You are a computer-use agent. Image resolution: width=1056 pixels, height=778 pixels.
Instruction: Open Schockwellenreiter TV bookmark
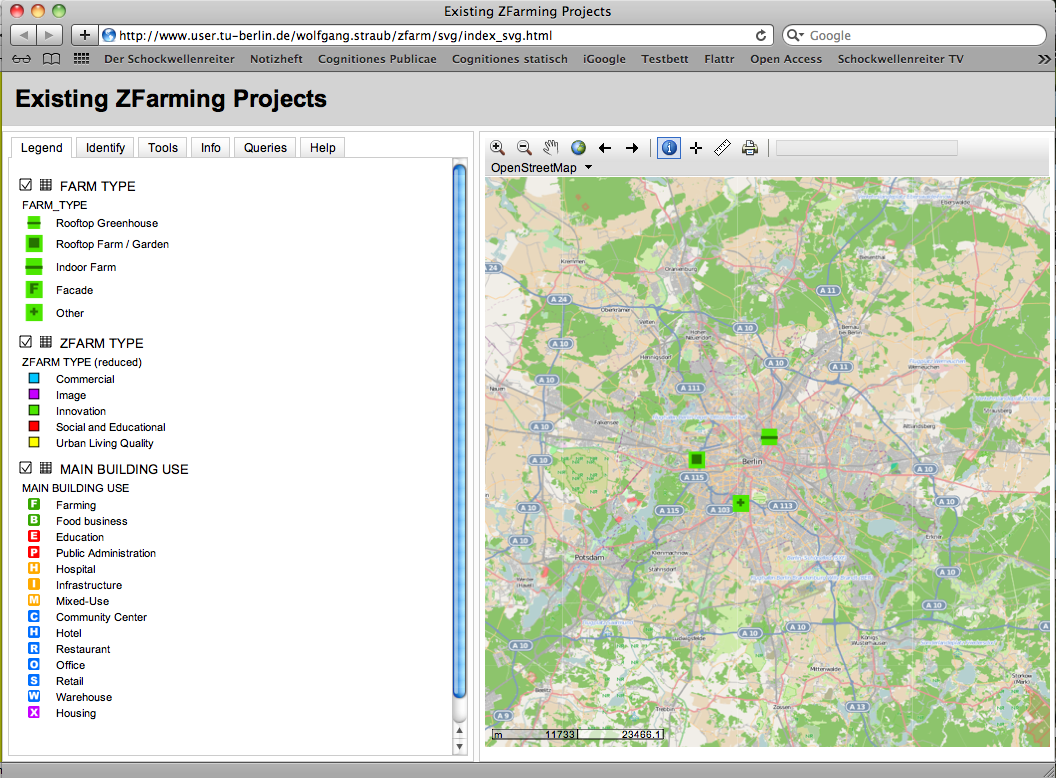point(900,59)
